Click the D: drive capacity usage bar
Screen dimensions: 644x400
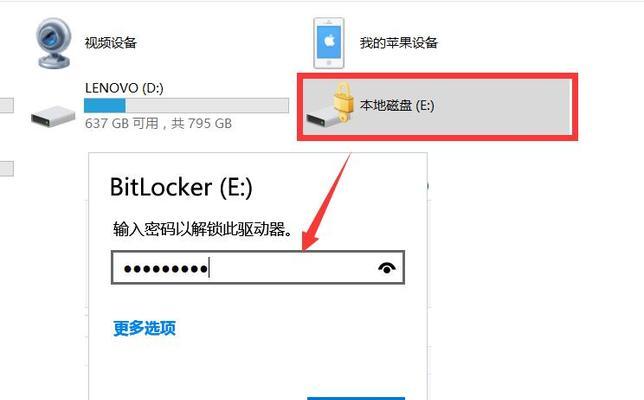[x=186, y=106]
